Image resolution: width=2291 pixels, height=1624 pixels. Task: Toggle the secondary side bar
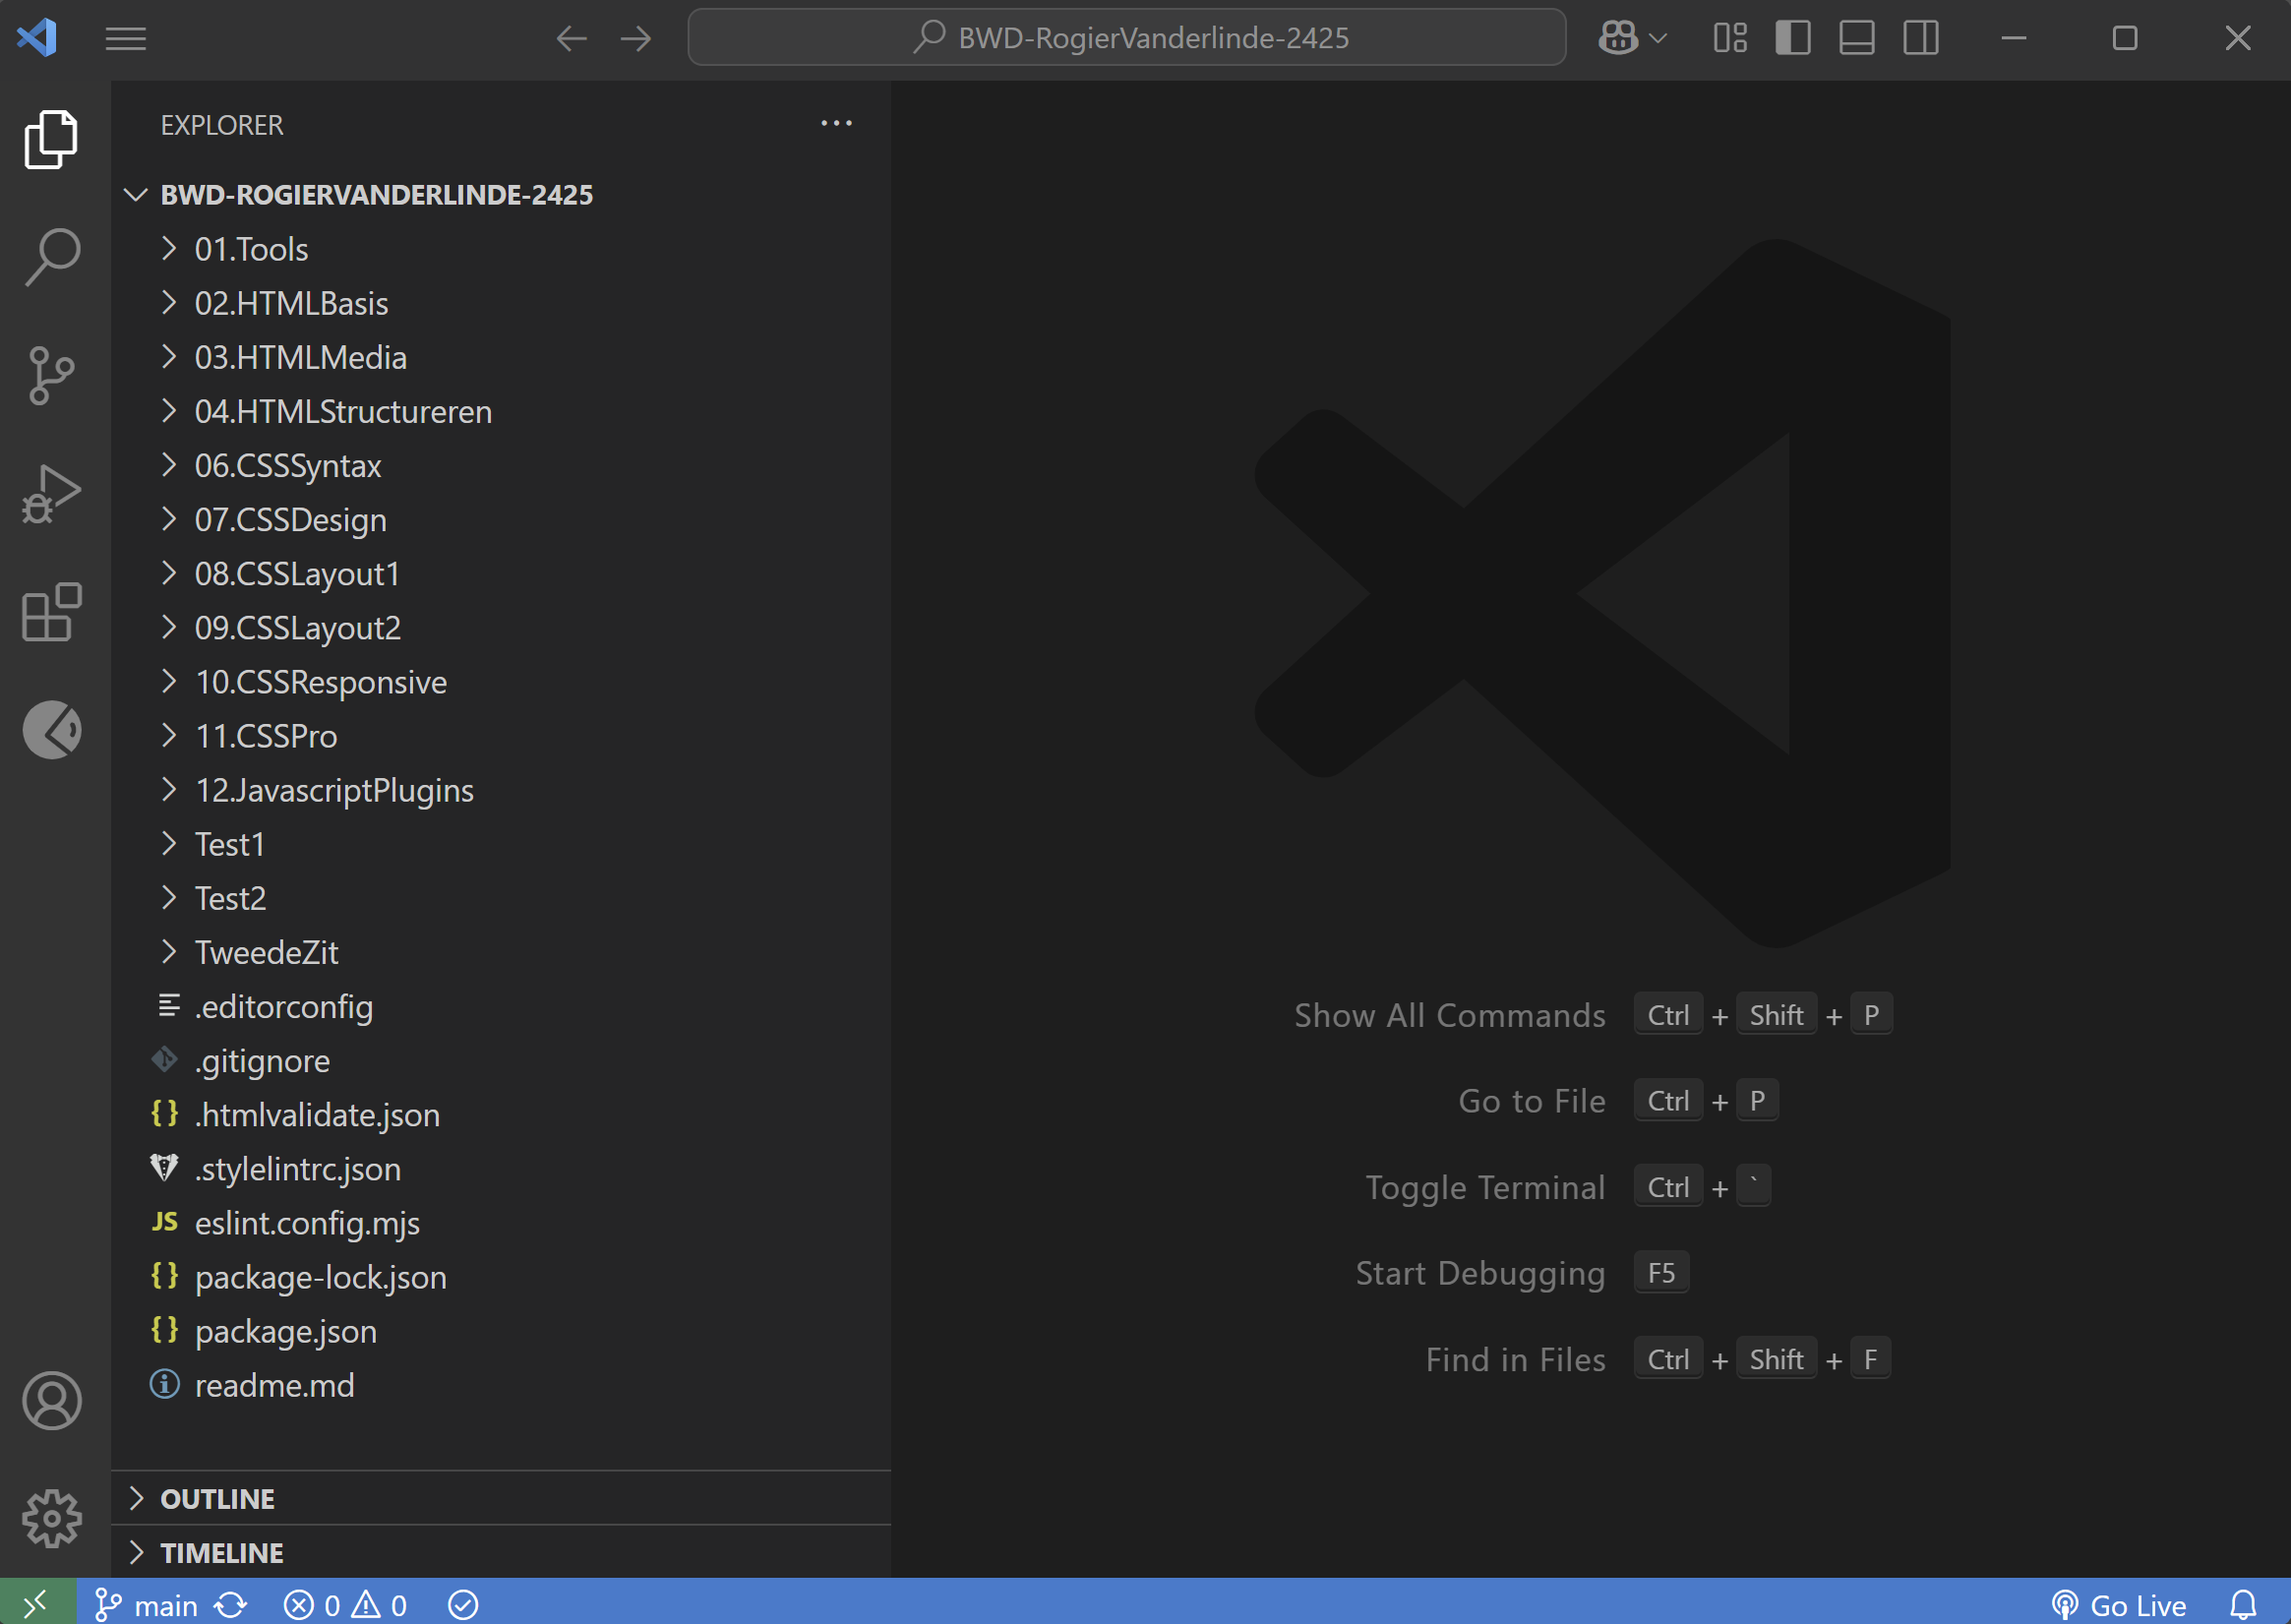coord(1920,37)
